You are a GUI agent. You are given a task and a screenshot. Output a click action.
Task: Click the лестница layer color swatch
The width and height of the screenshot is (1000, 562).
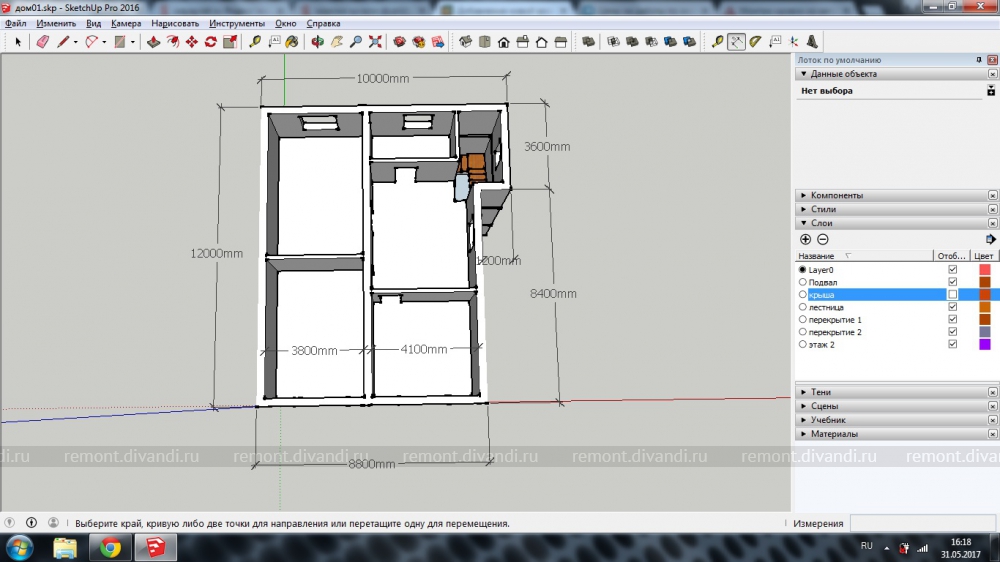coord(984,307)
